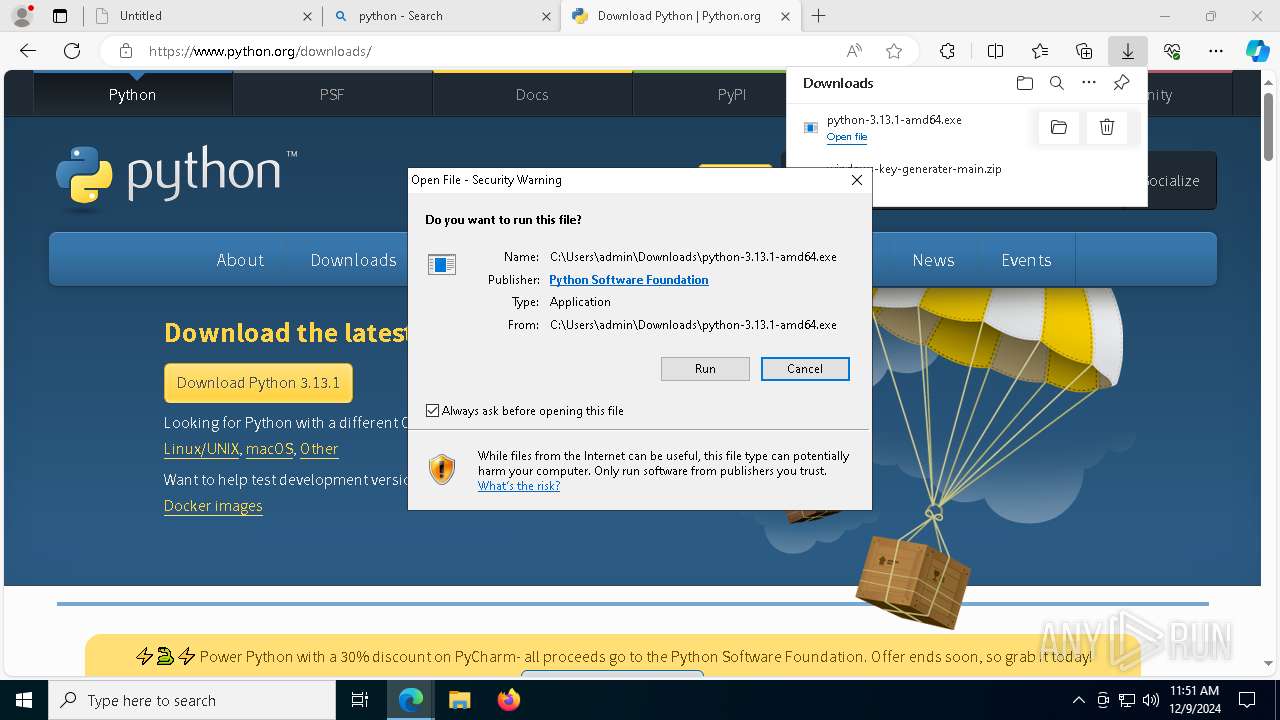Viewport: 1280px width, 720px height.
Task: Click Open file under python-3.13.1-amd64.exe
Action: coord(847,137)
